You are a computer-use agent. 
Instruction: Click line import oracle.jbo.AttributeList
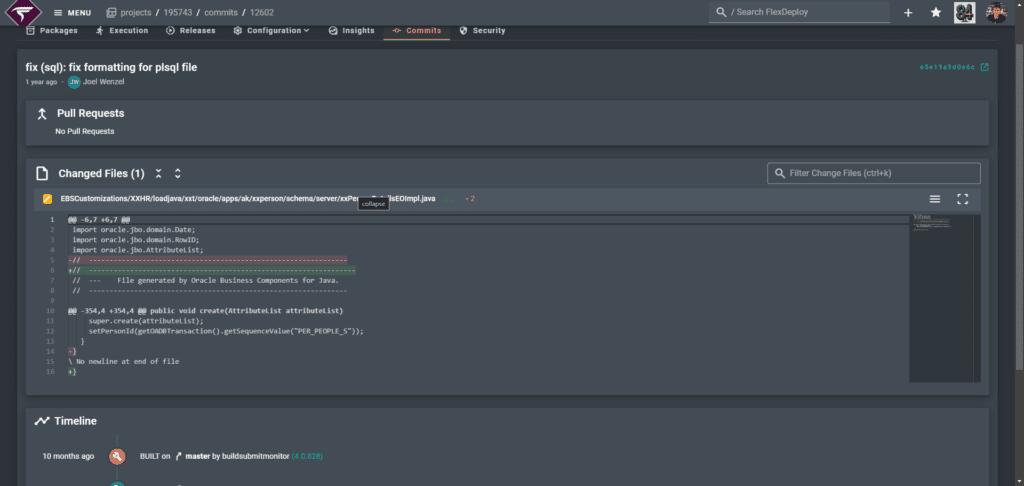[138, 250]
